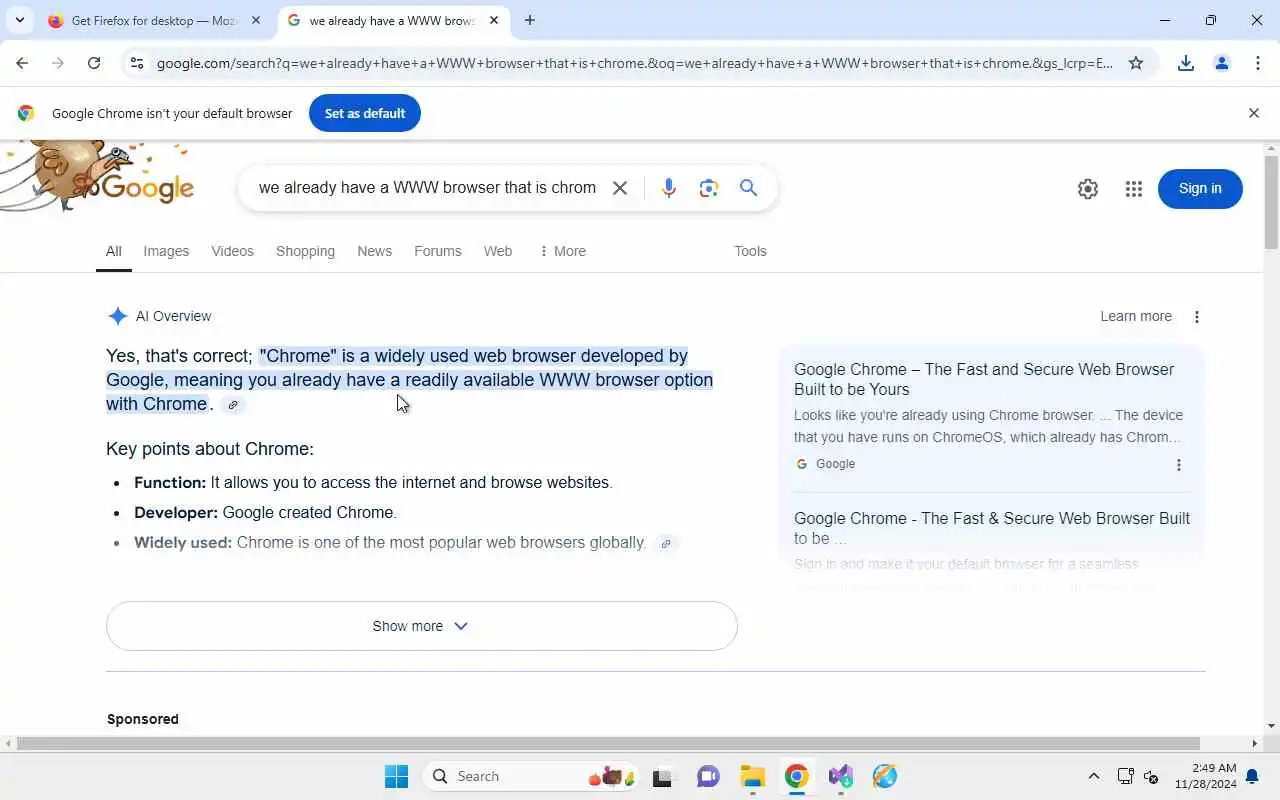Select the Google search results tab
The image size is (1280, 800).
tap(392, 20)
